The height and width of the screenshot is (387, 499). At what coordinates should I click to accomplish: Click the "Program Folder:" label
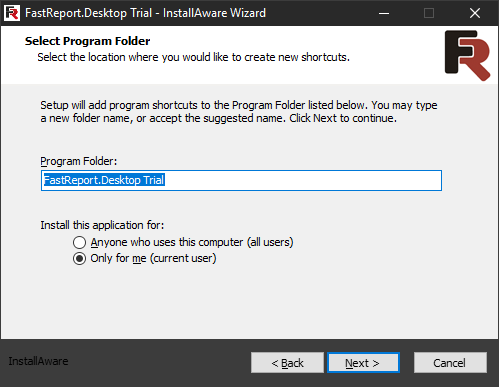(79, 161)
